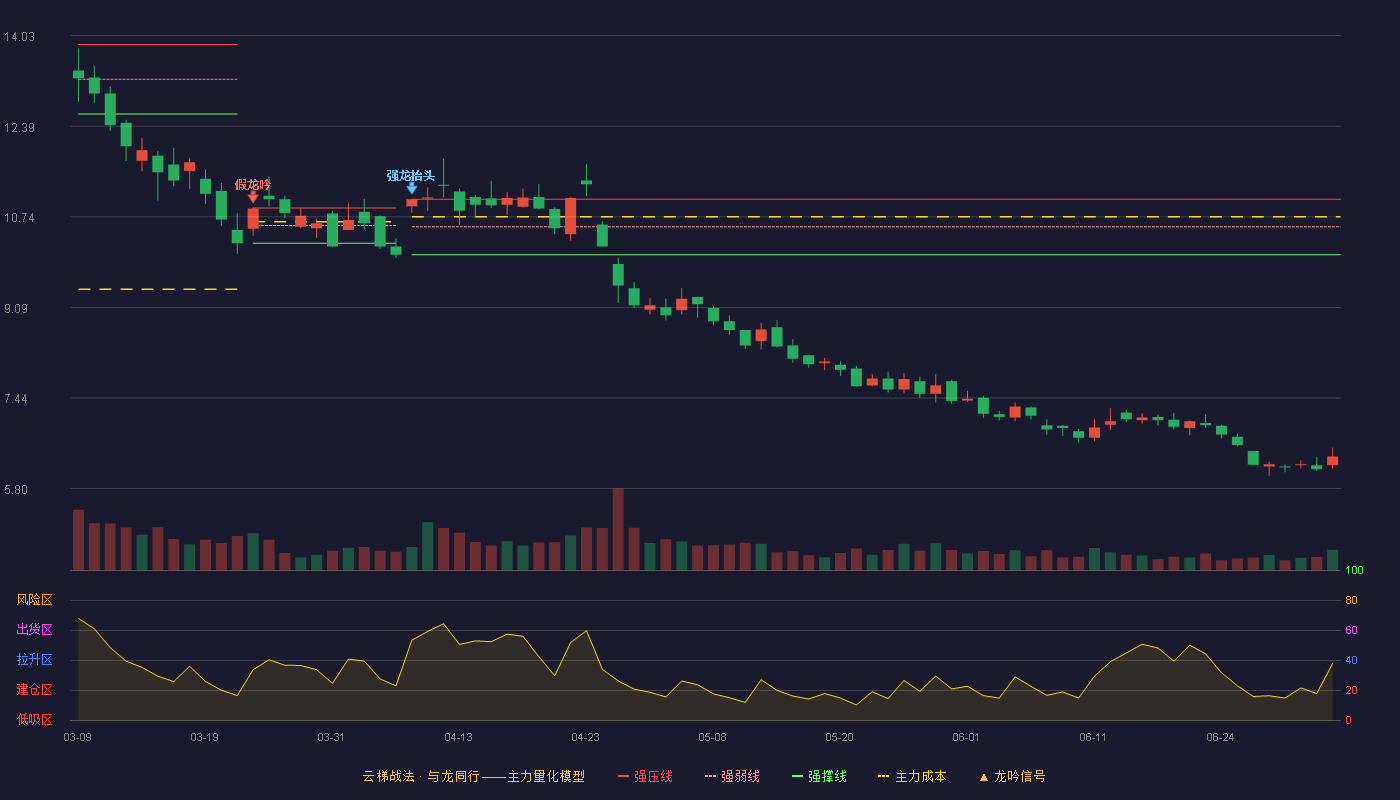Screen dimensions: 1400x800
Task: Click the 拉升区 zone label
Action: (x=35, y=660)
